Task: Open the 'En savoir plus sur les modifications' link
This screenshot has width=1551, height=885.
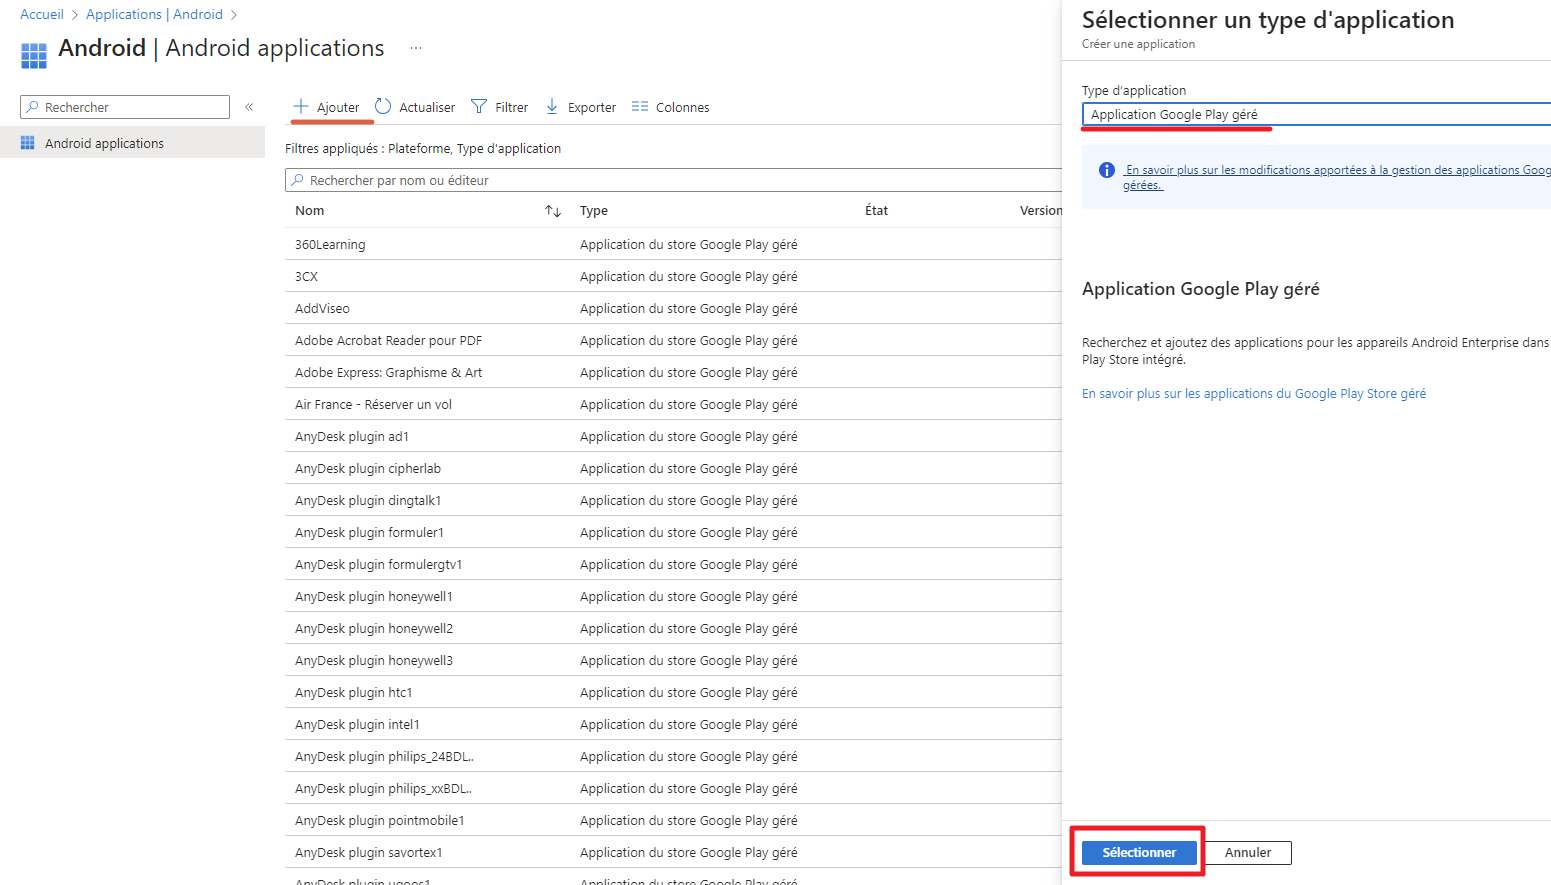Action: pos(1336,177)
